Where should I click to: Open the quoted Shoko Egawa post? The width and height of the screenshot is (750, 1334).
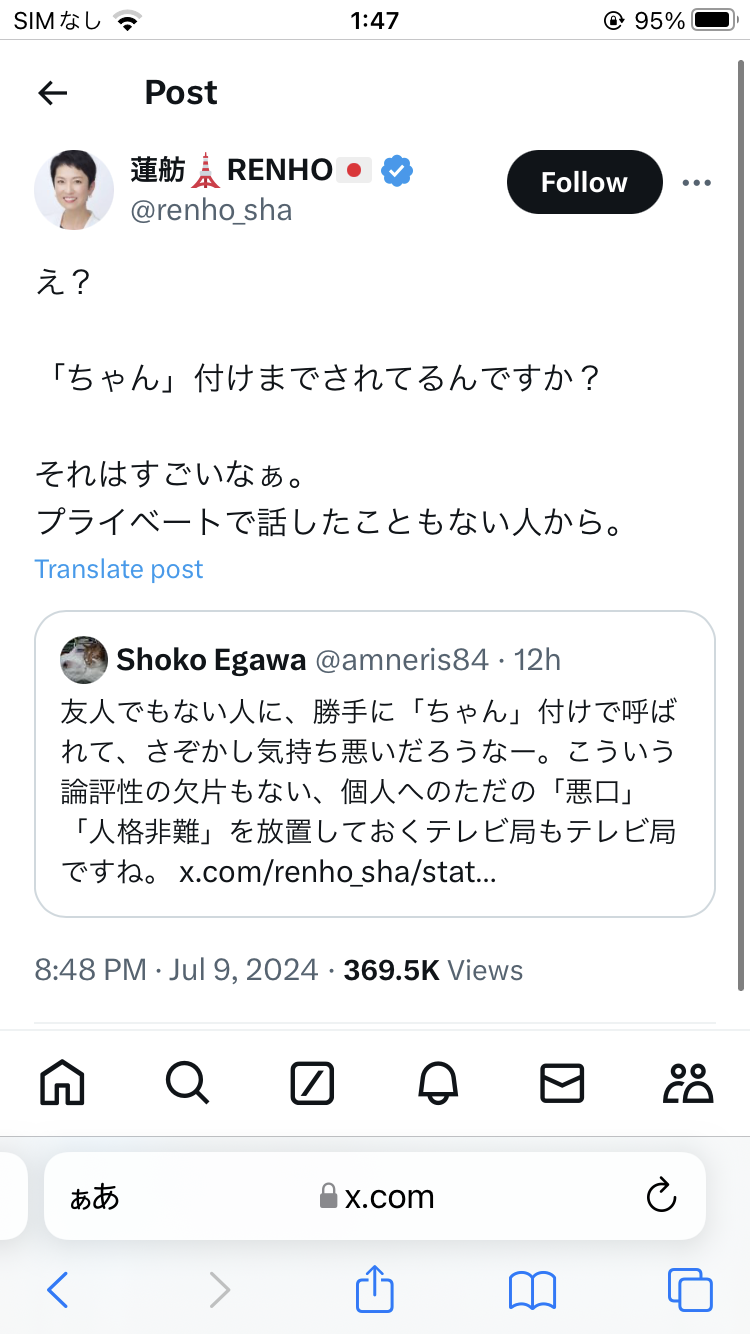click(x=375, y=764)
